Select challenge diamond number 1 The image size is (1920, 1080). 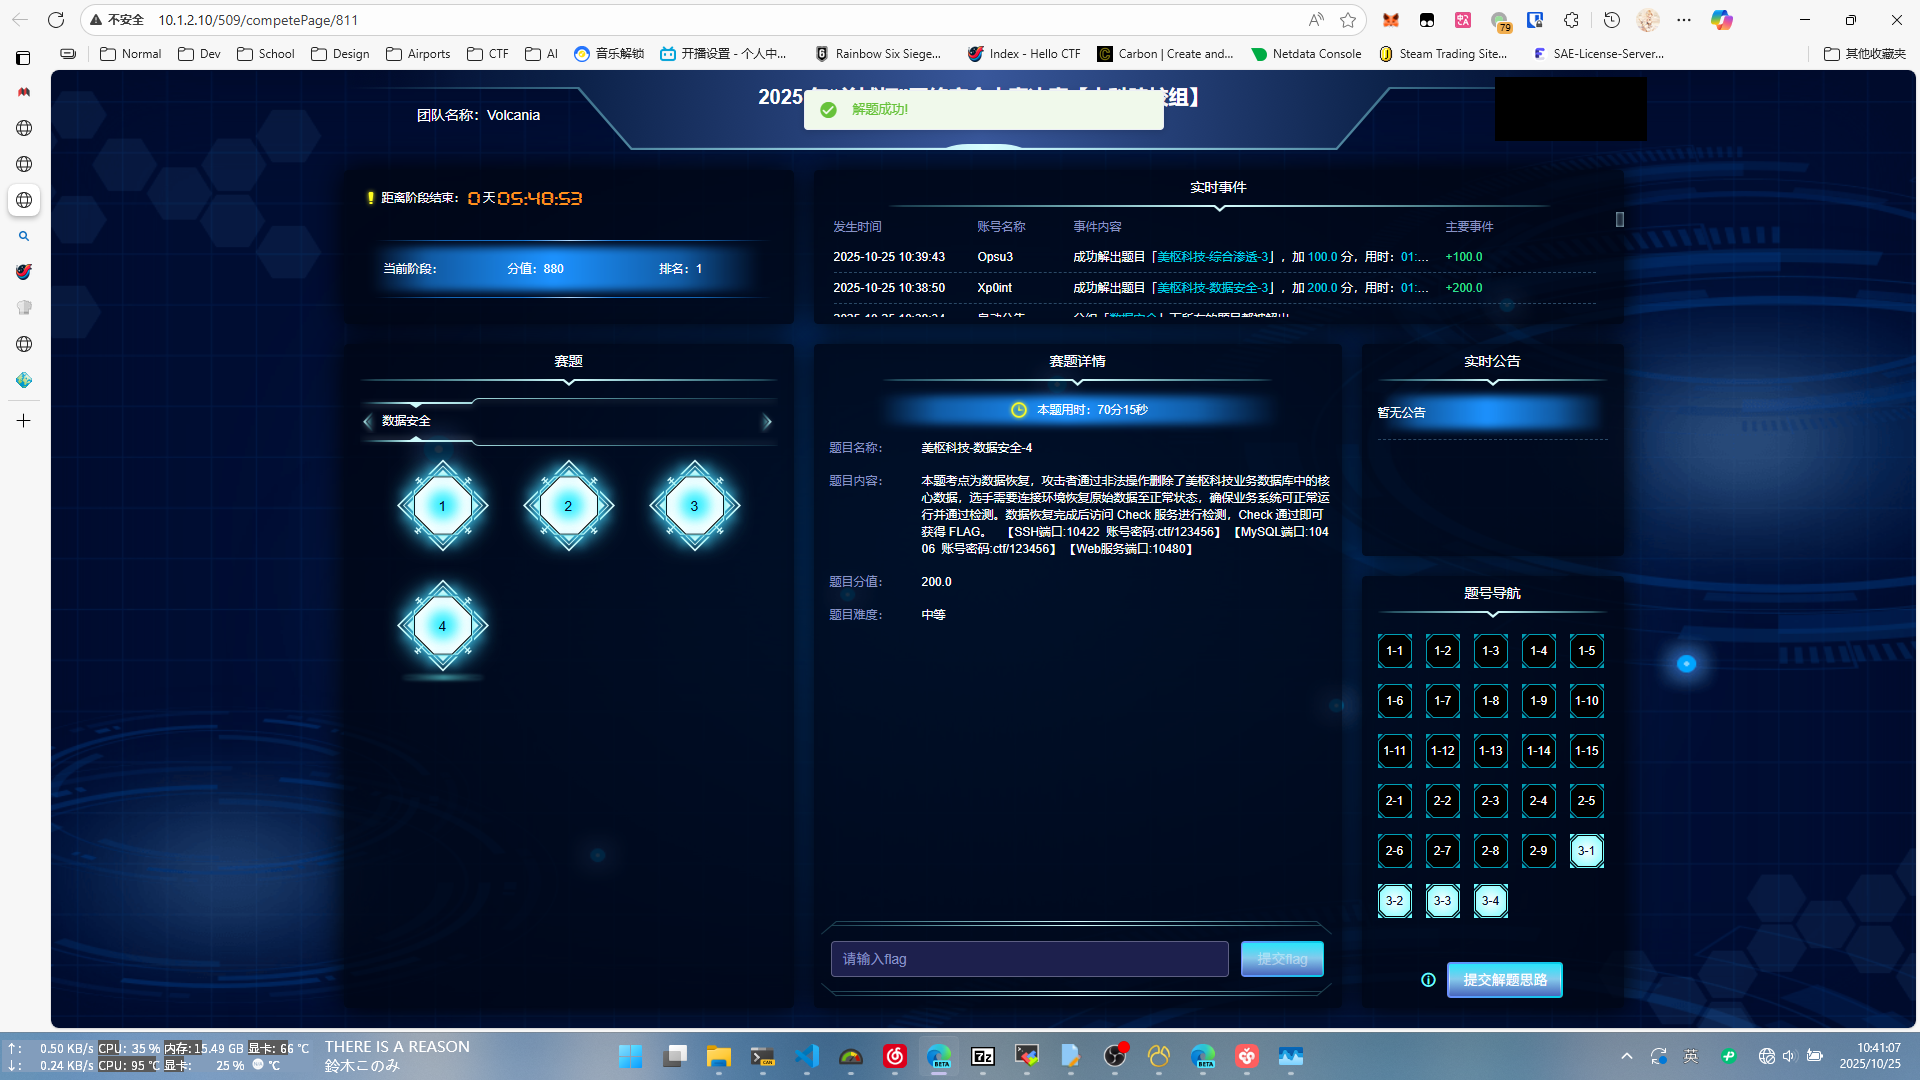coord(442,506)
